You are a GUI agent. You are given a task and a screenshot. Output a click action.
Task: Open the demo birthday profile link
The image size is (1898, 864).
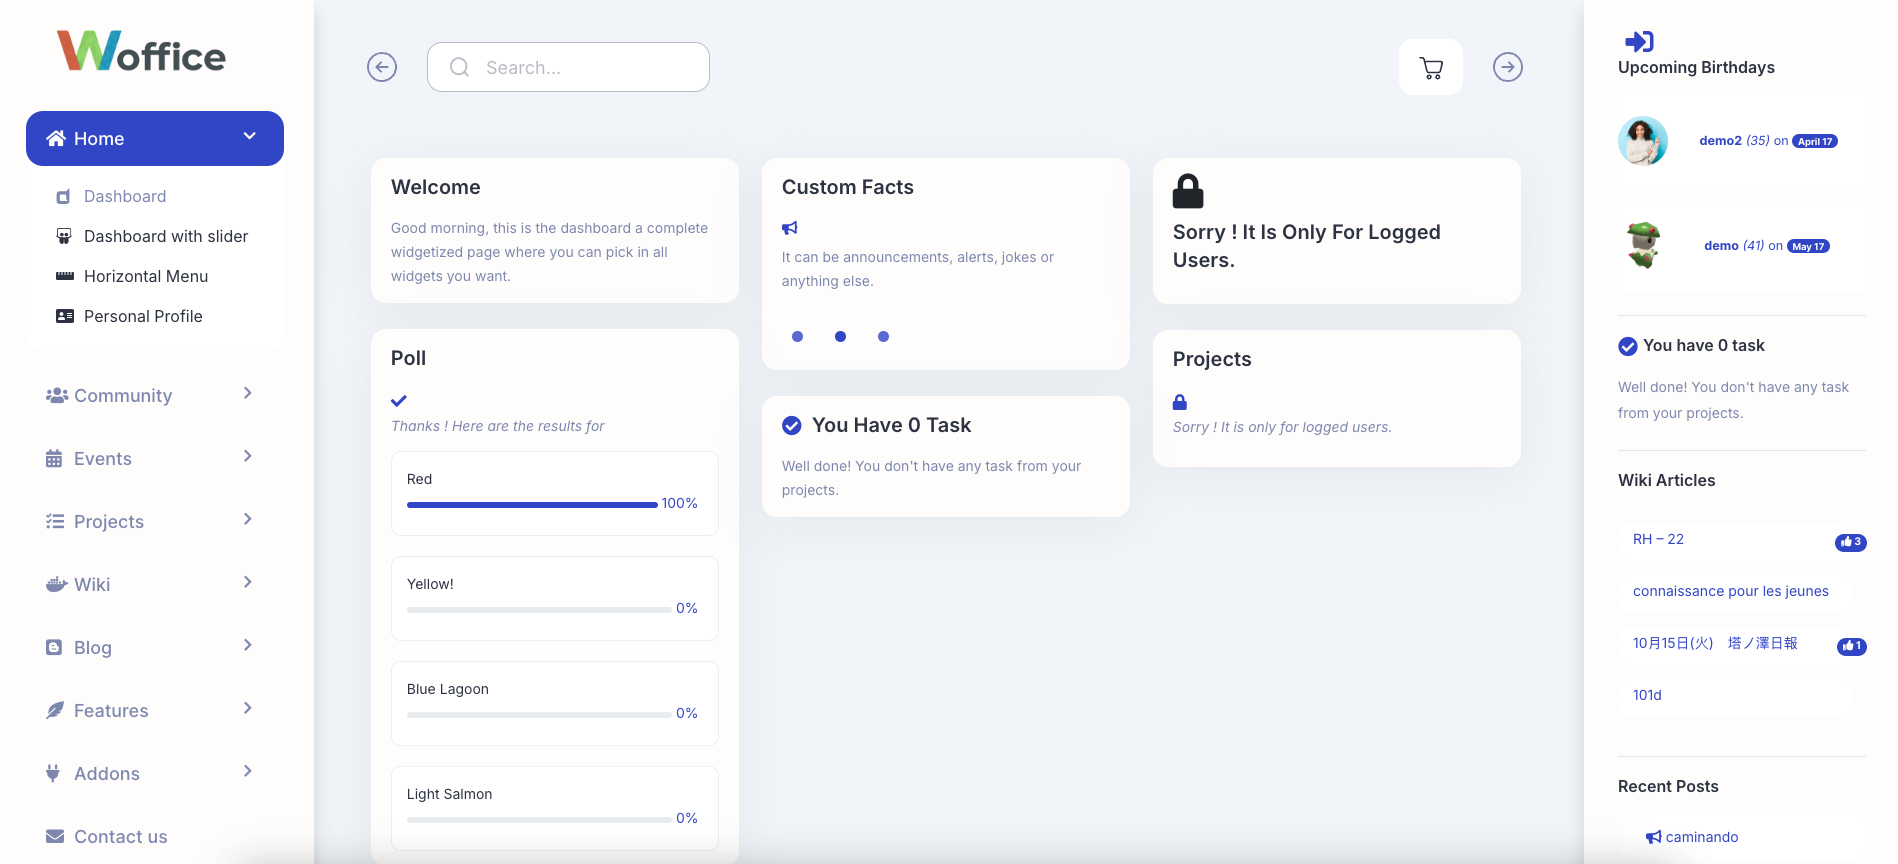tap(1721, 246)
